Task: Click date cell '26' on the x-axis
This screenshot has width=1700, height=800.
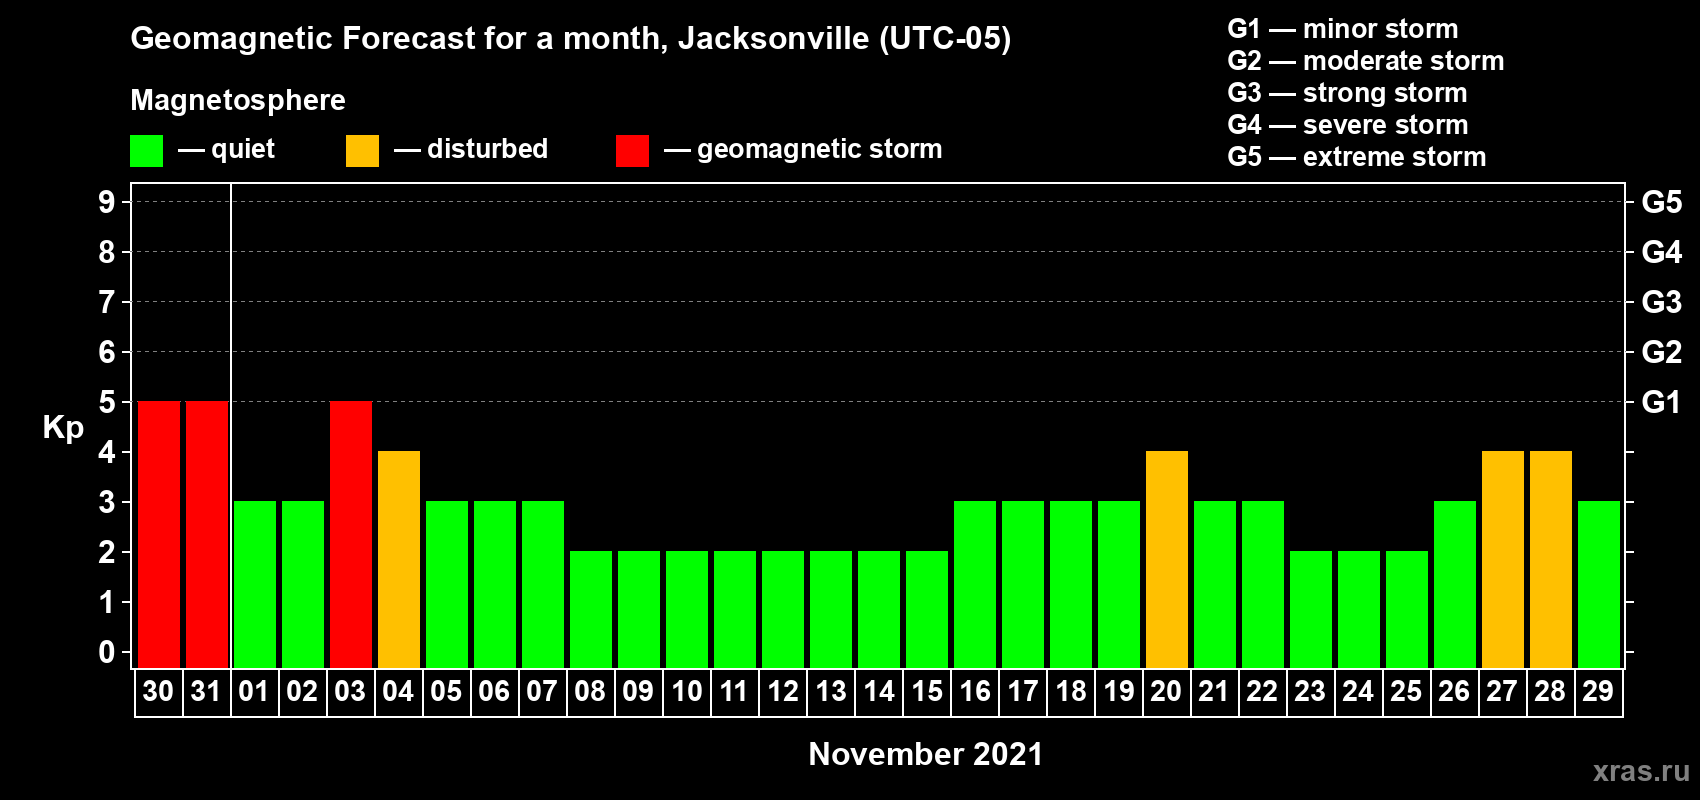Action: tap(1455, 692)
